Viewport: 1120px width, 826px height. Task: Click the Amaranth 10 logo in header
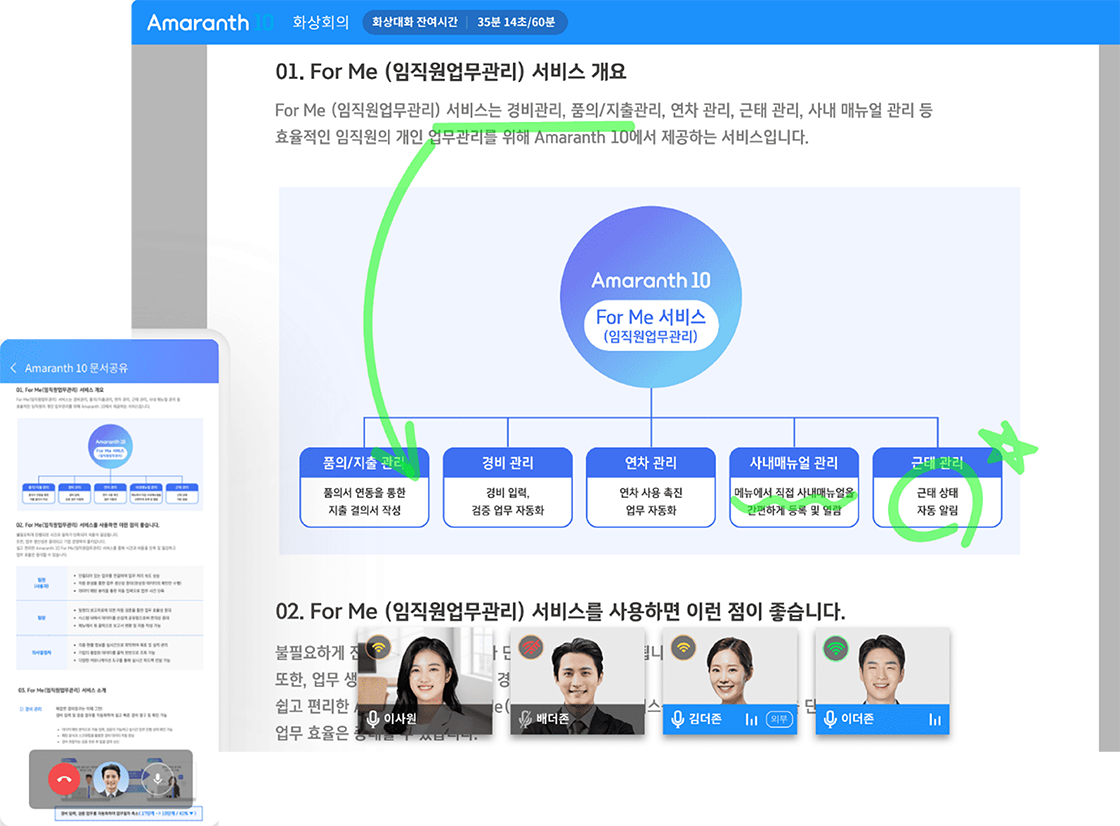pyautogui.click(x=211, y=22)
